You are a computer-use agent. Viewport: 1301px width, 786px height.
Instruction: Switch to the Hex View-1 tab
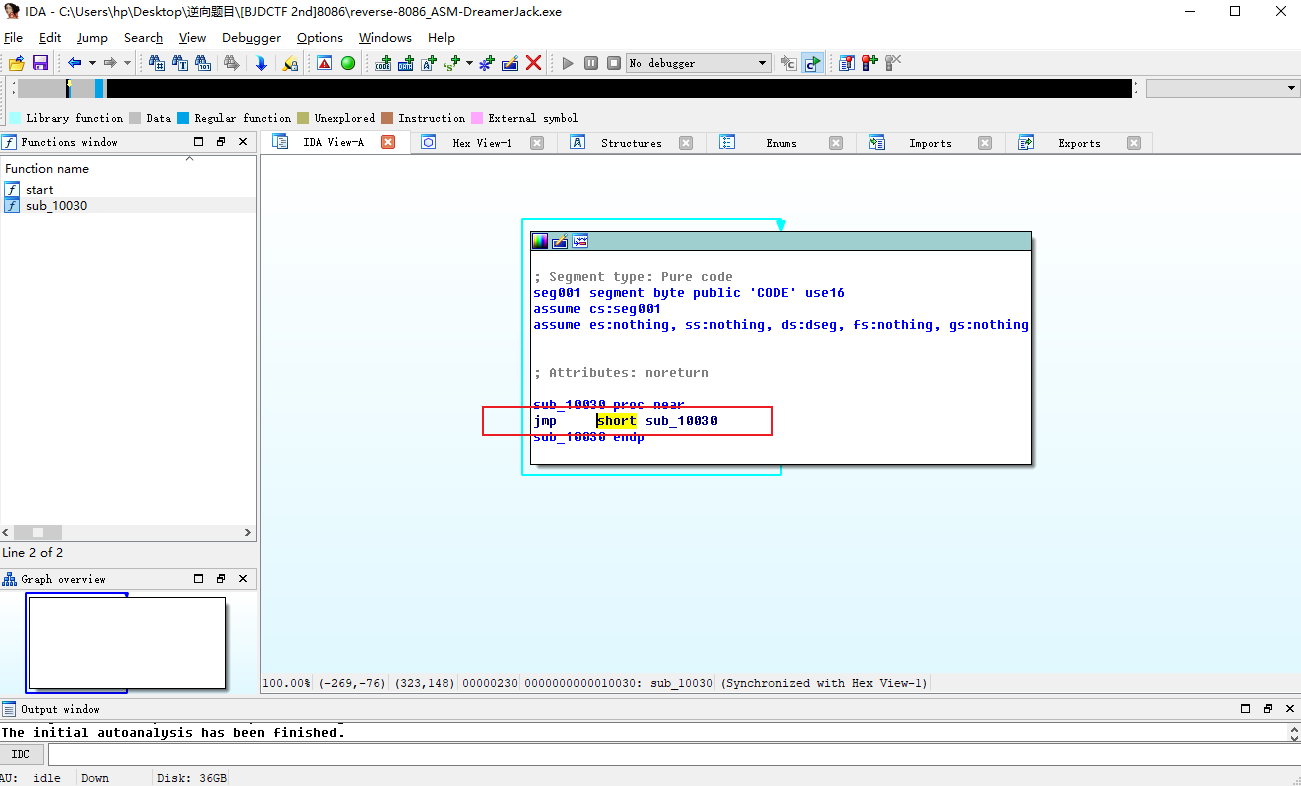pos(481,143)
